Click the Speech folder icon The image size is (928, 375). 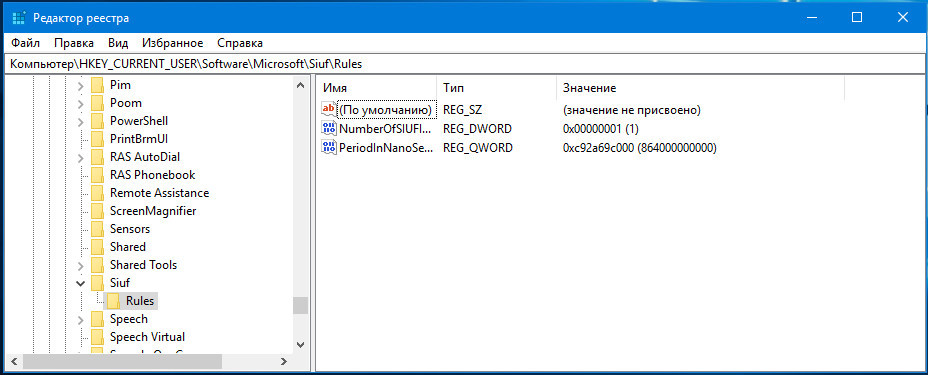pos(98,319)
